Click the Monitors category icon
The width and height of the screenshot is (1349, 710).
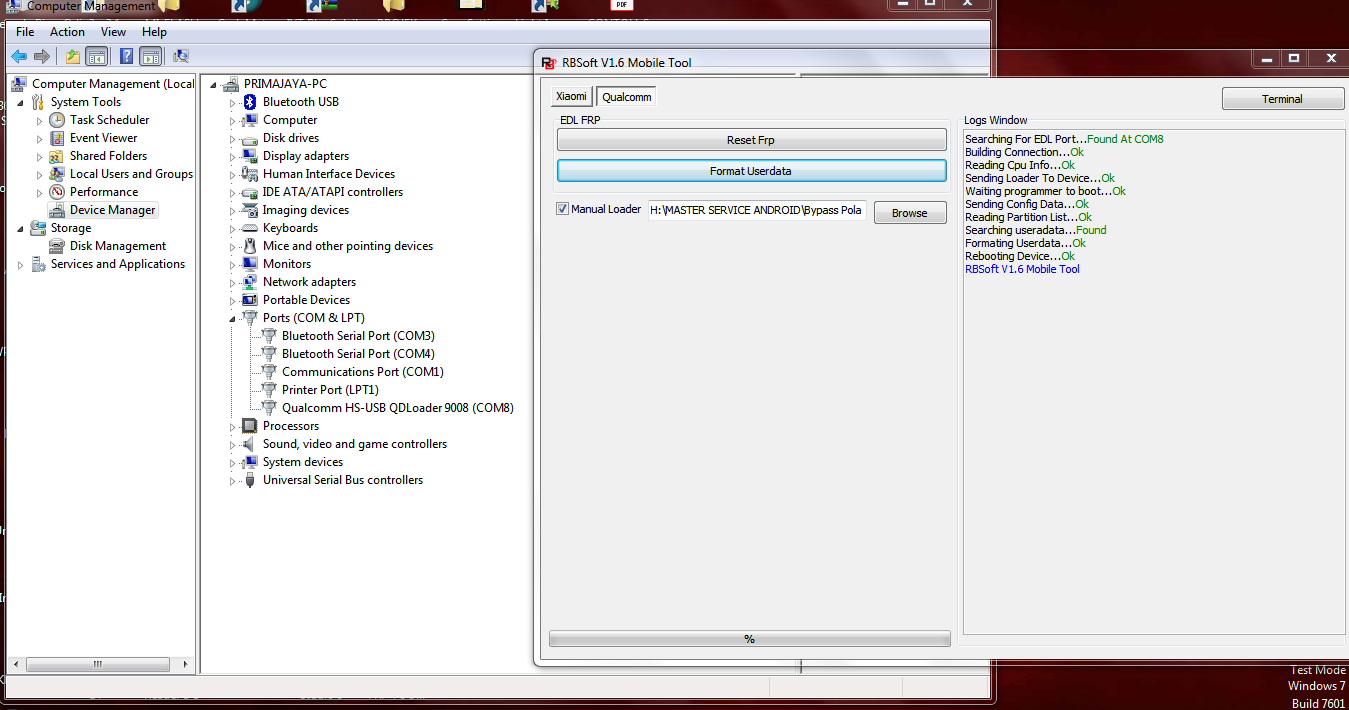(x=250, y=264)
